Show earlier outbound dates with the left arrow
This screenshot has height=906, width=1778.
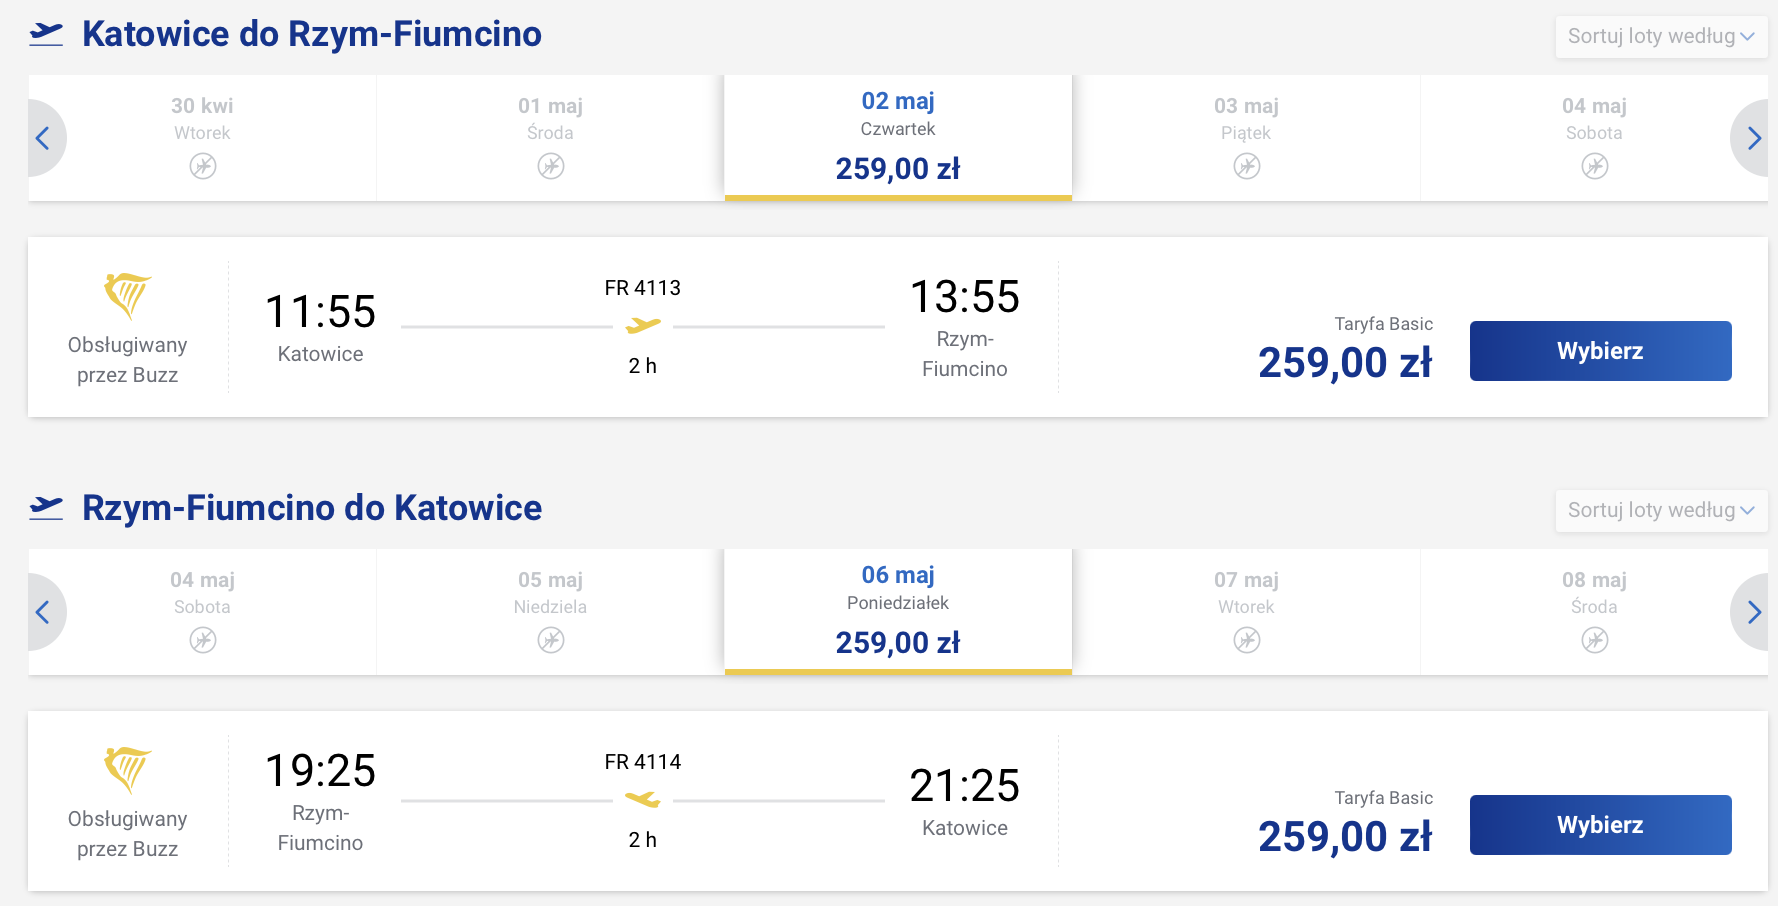coord(43,139)
